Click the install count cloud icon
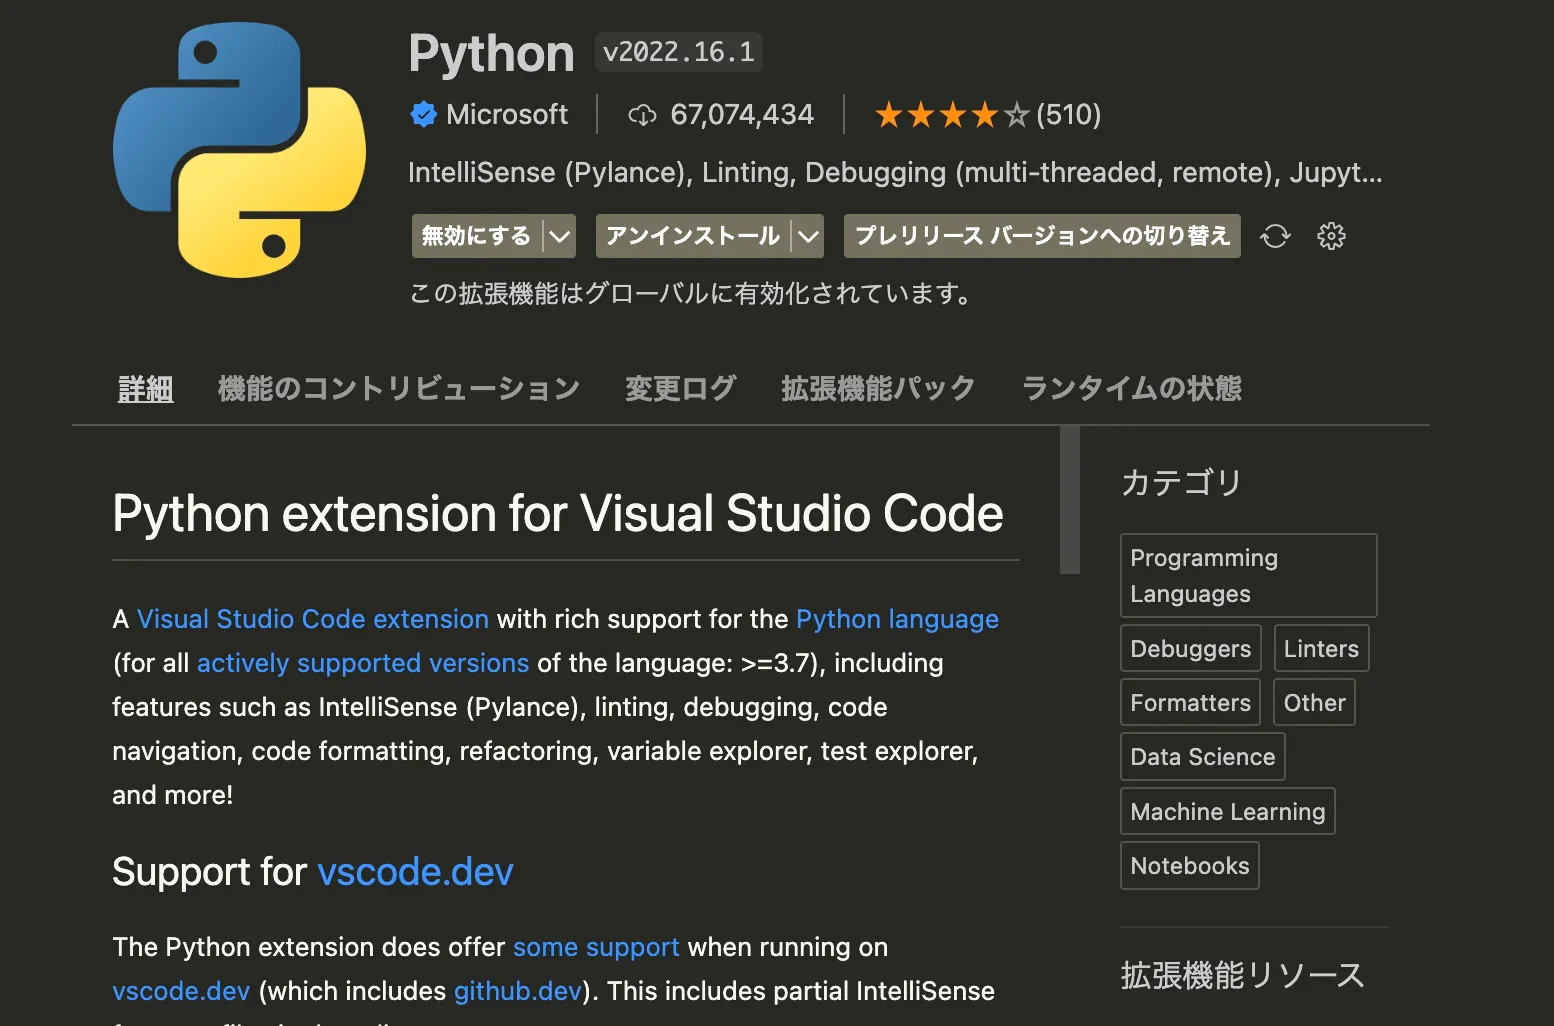The width and height of the screenshot is (1554, 1026). (x=642, y=115)
